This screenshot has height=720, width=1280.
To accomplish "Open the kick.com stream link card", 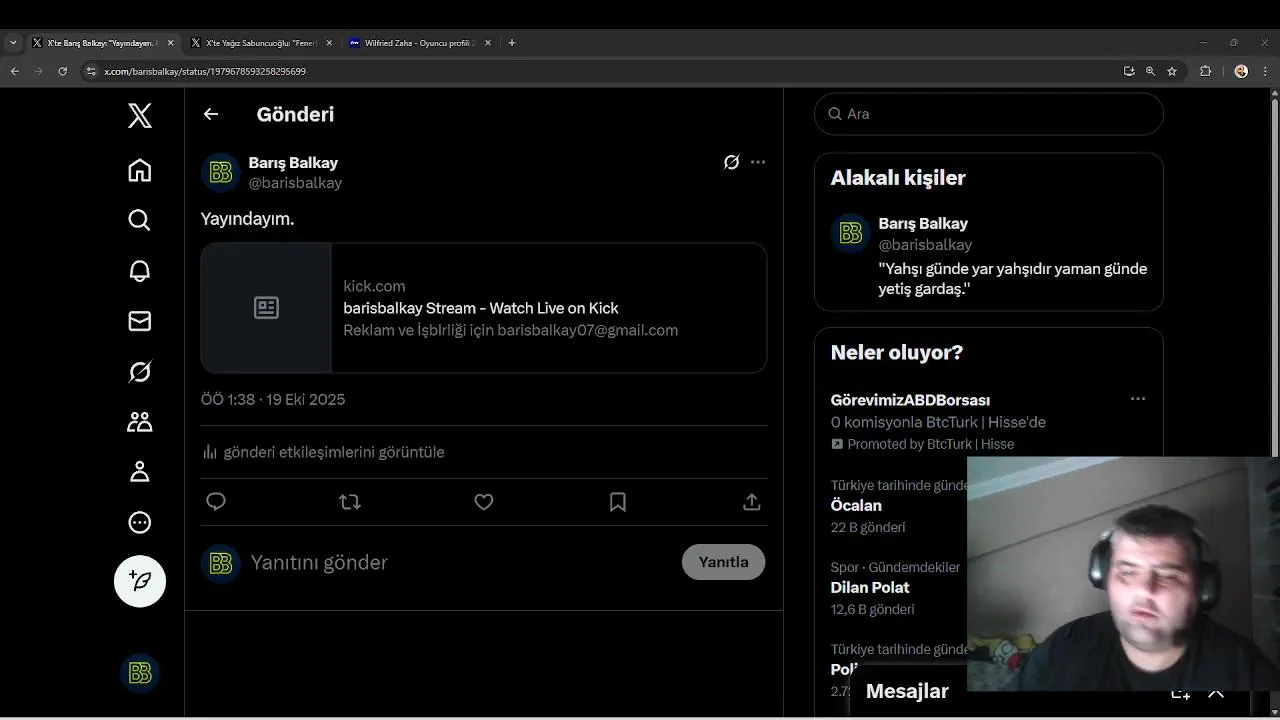I will point(484,308).
